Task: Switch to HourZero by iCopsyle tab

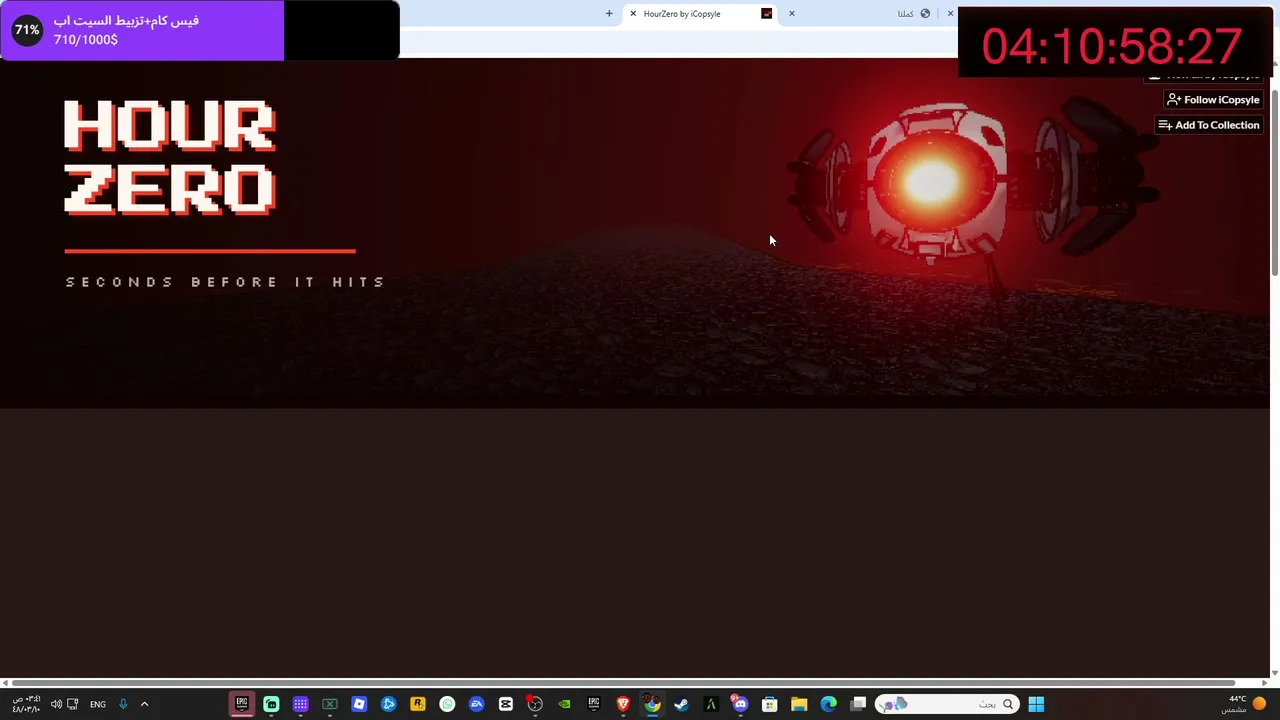Action: point(700,13)
